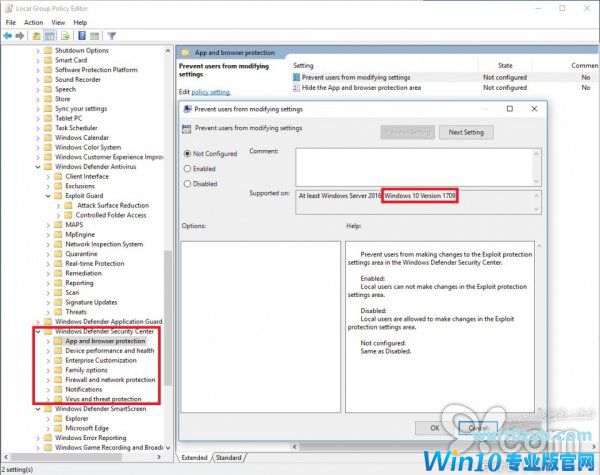
Task: Click the Next Setting button
Action: (x=466, y=132)
